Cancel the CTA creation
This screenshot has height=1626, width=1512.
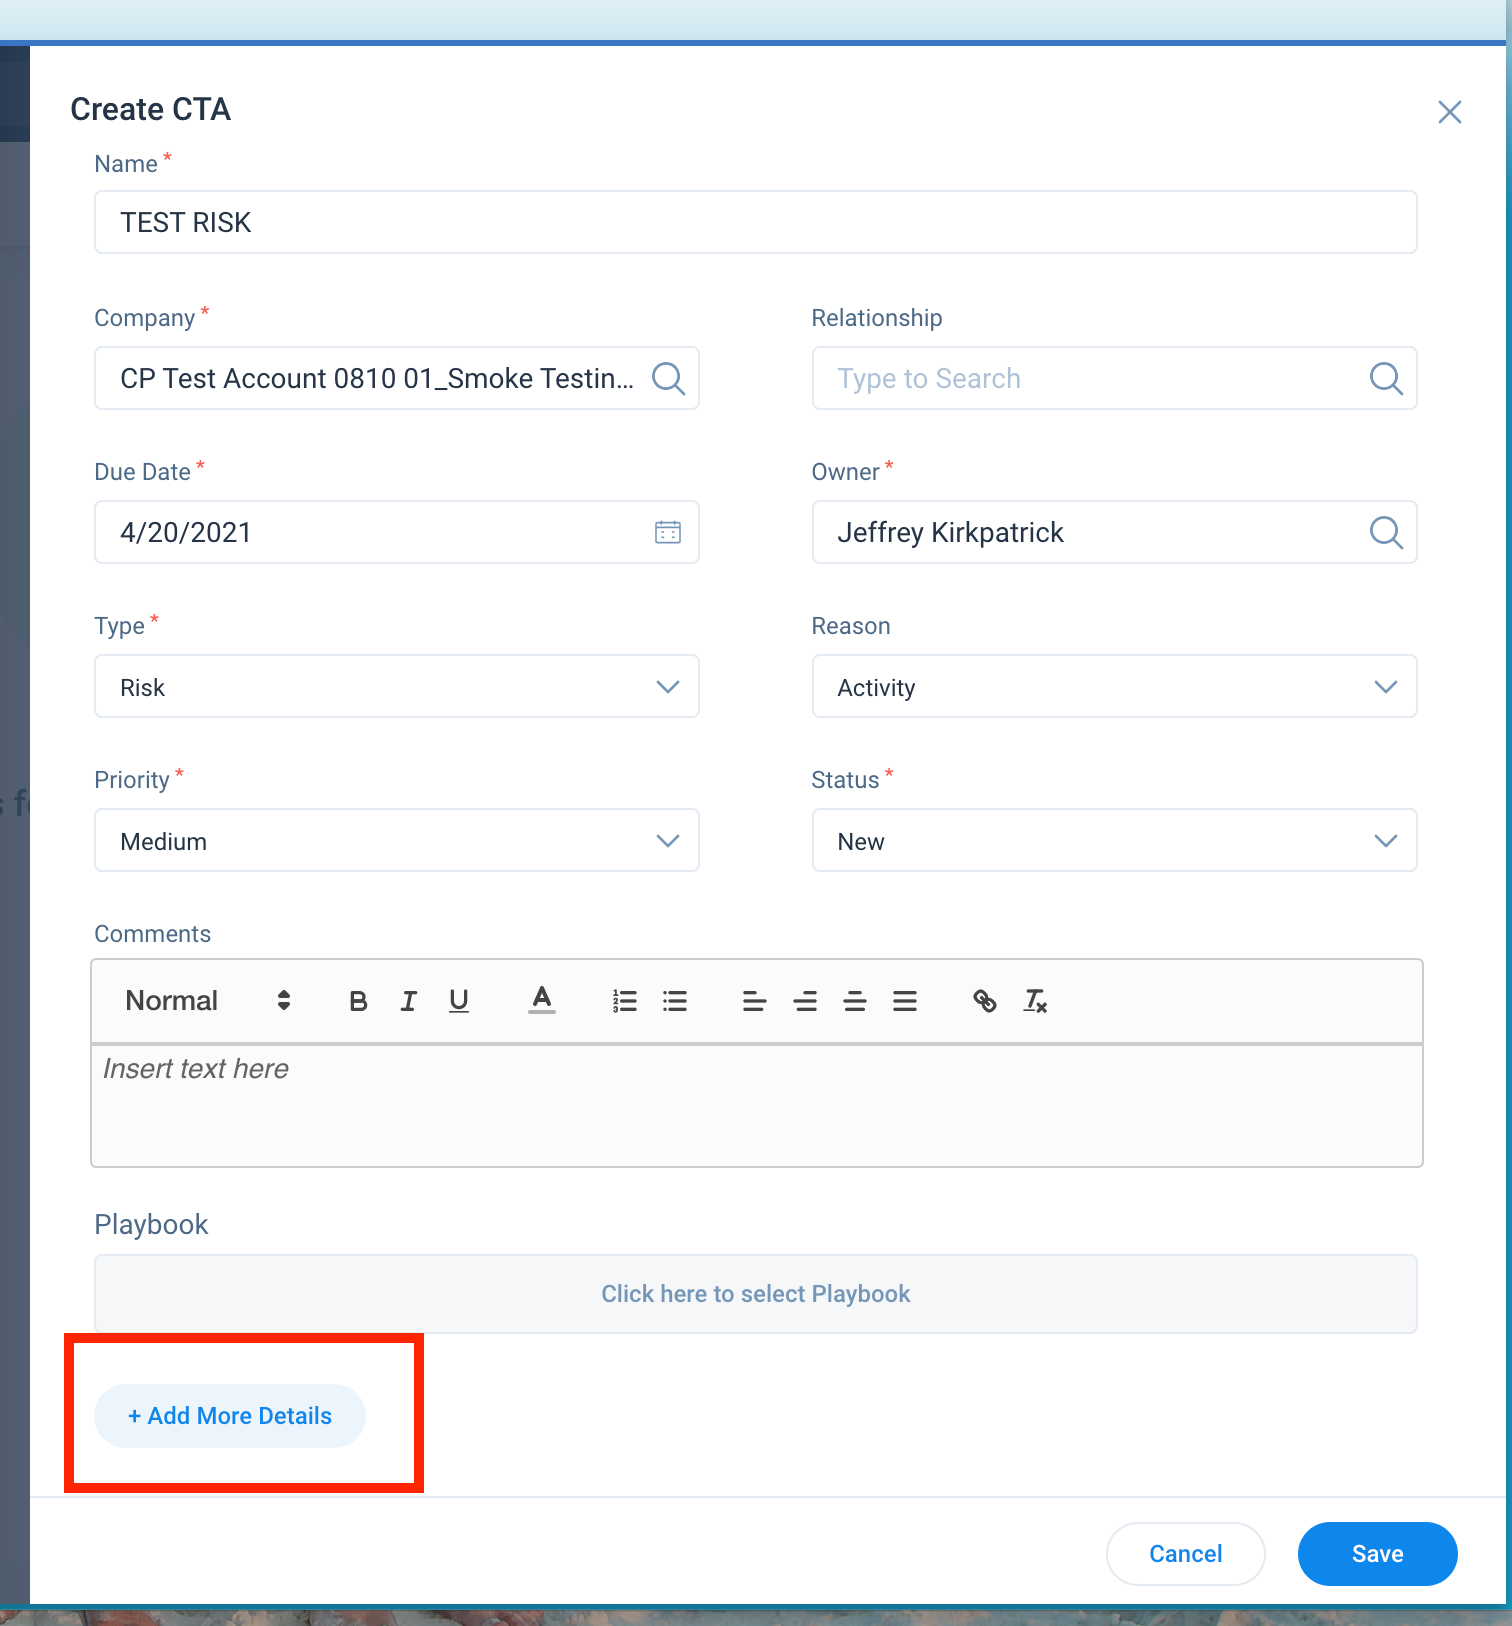[1185, 1554]
